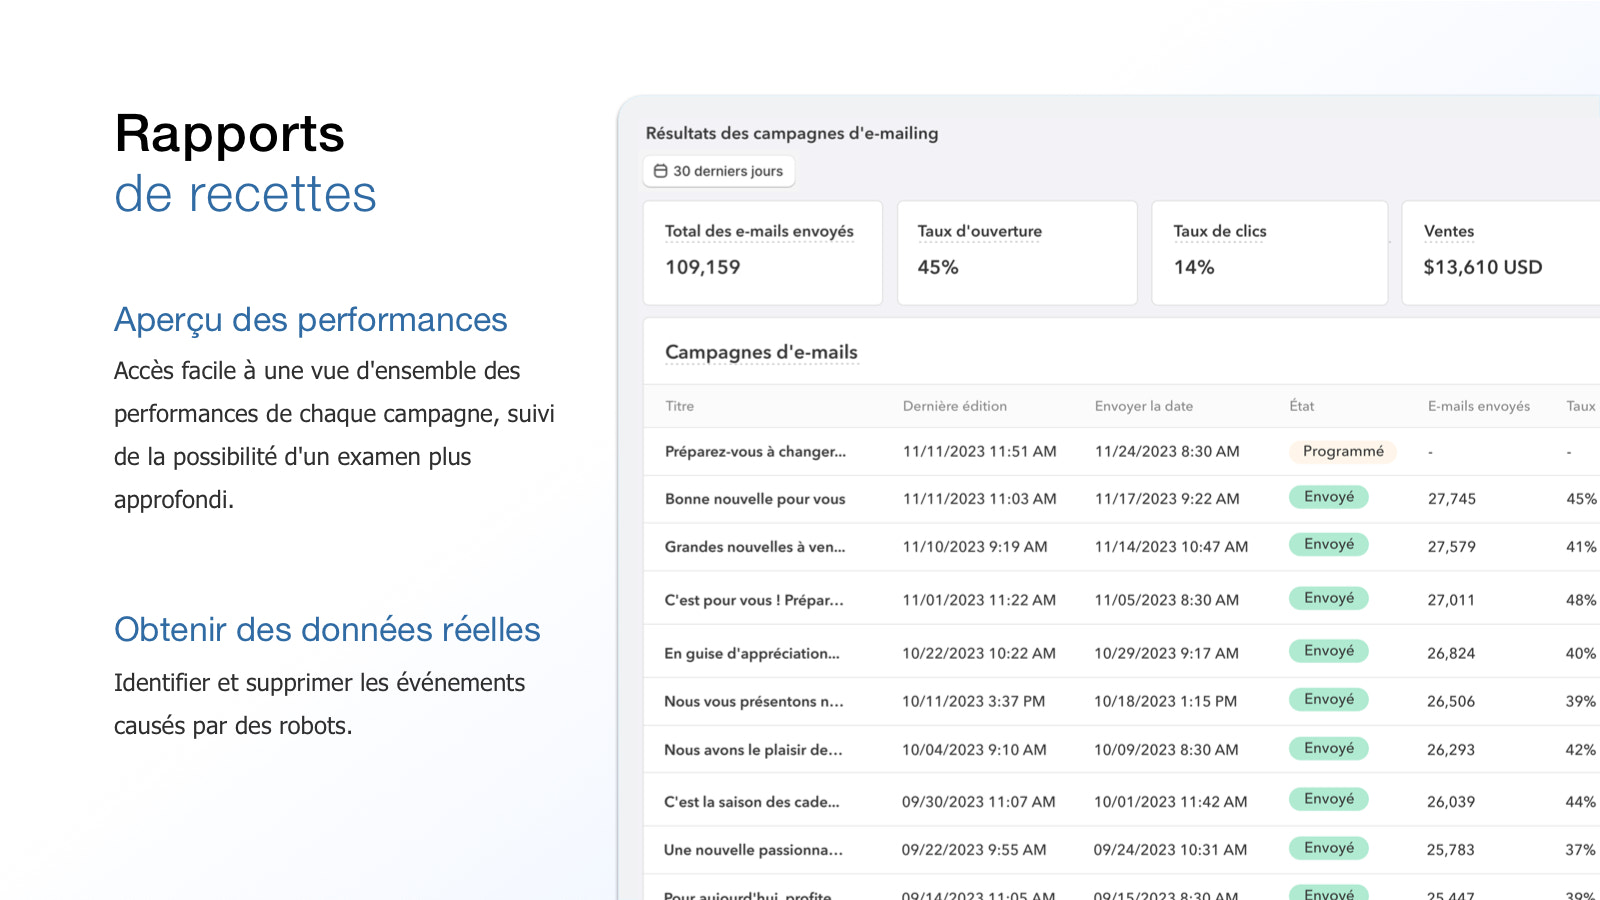Click 'Résultats des campagnes d'e-mailing' title
The image size is (1600, 900).
(792, 133)
